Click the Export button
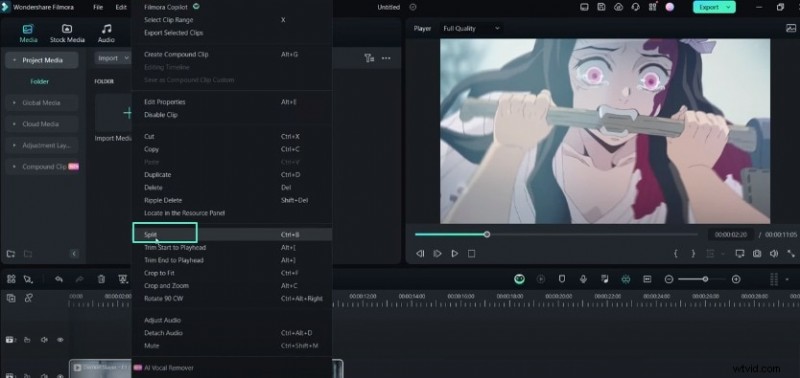 [709, 7]
